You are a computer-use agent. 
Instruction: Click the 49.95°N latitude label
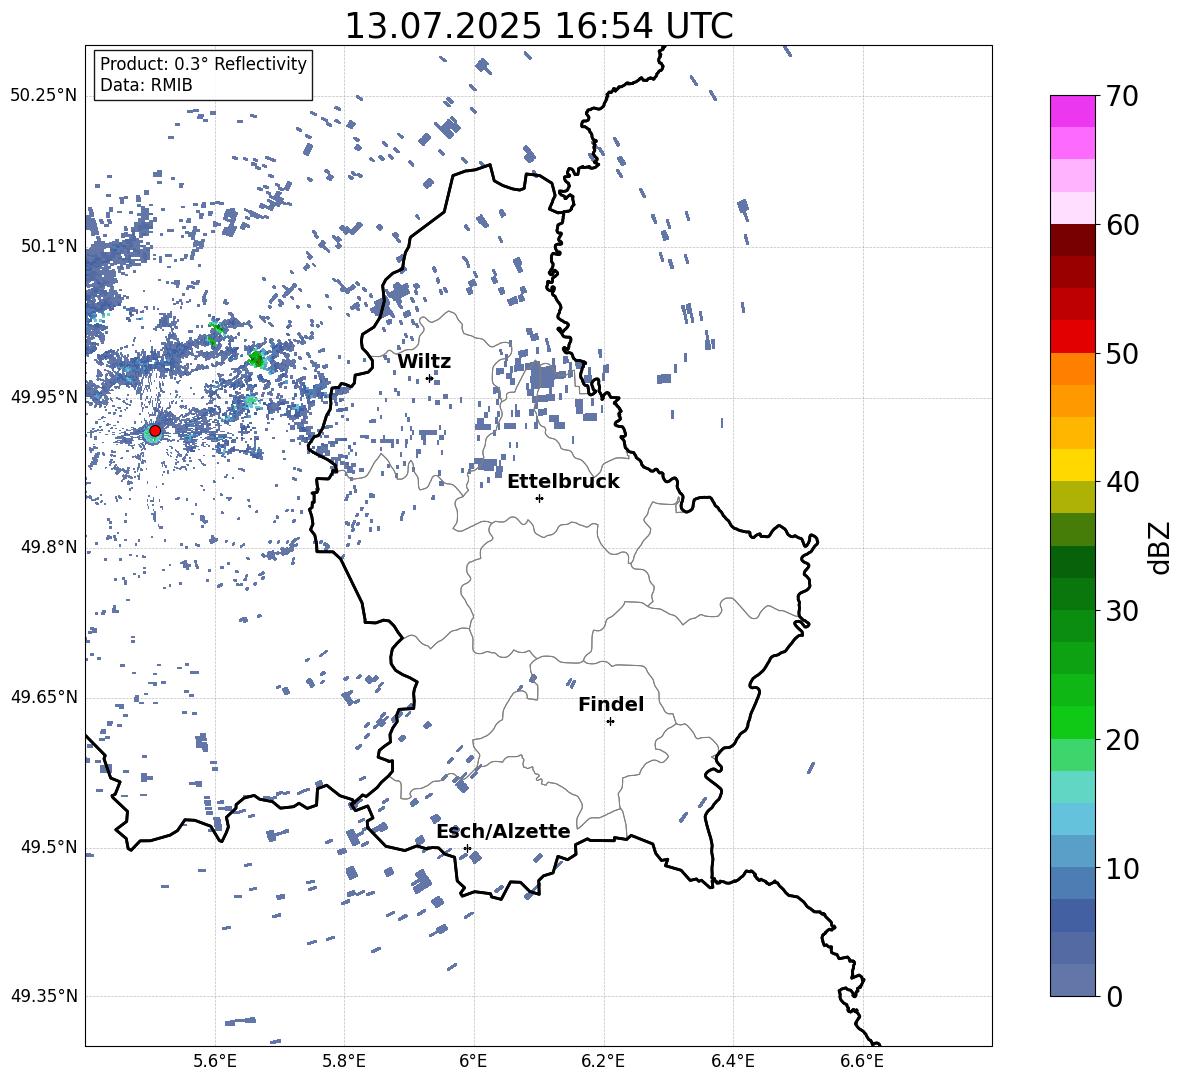[x=44, y=397]
